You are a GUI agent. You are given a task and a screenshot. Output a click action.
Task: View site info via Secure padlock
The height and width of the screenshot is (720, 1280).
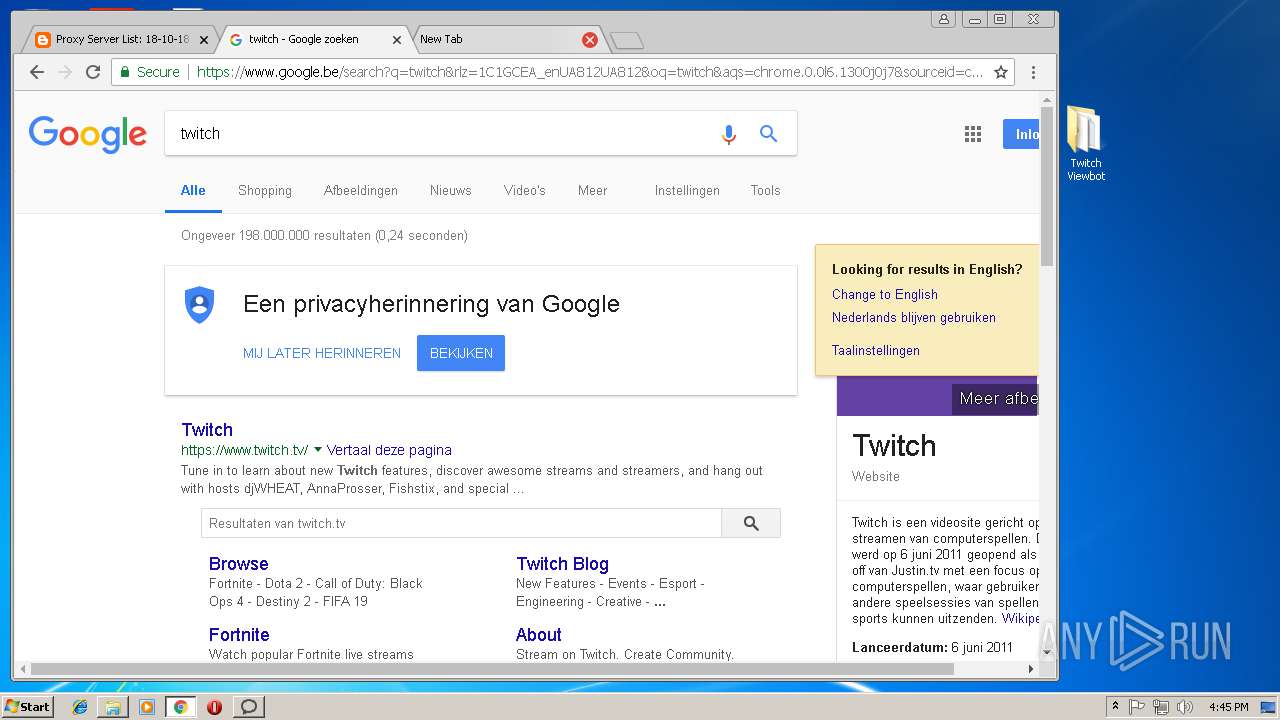(150, 72)
